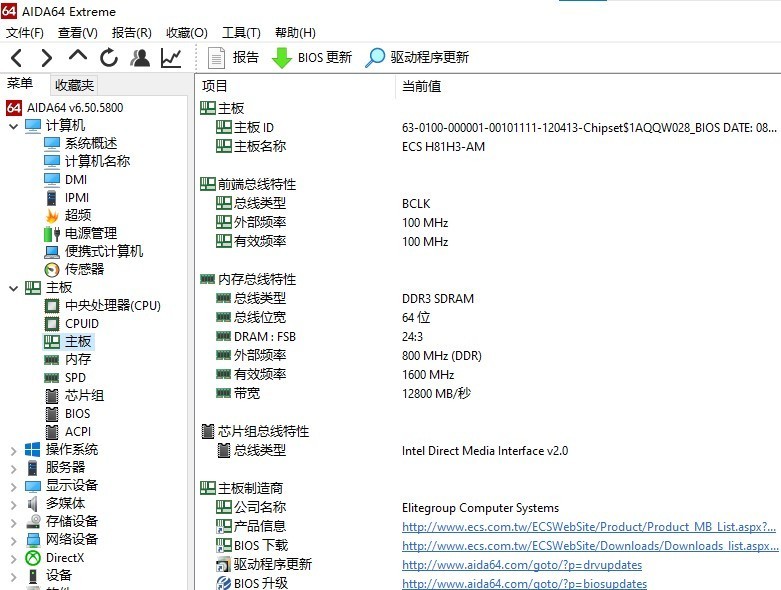
Task: Click the network icon for 网络设备
Action: tap(33, 540)
